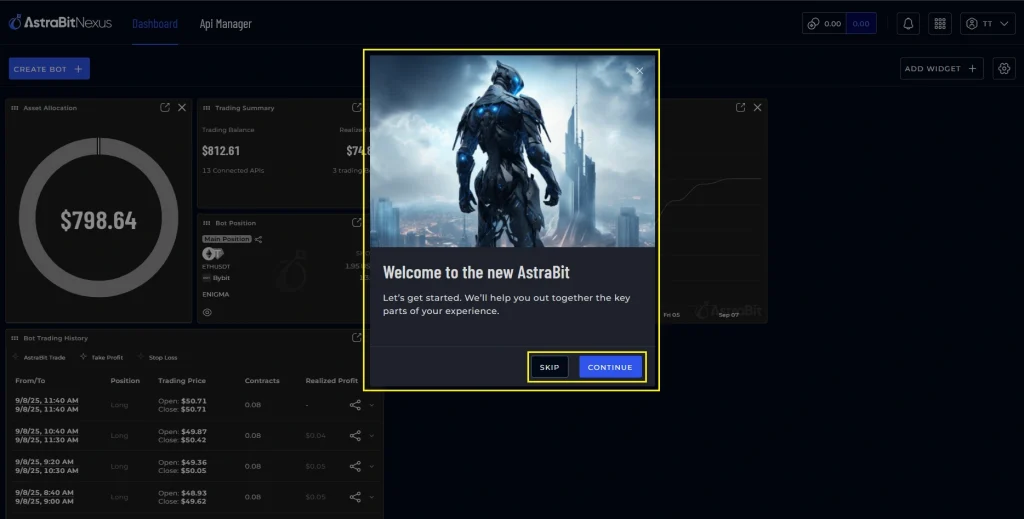Pop out the Bot Position widget
Image resolution: width=1024 pixels, height=519 pixels.
357,223
